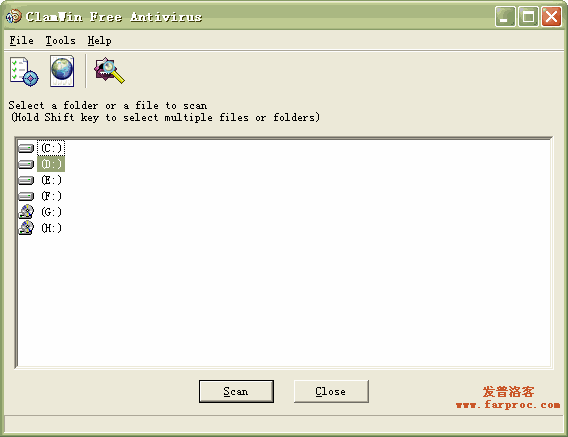The image size is (568, 437).
Task: Select the (H:) drive label
Action: click(x=51, y=228)
